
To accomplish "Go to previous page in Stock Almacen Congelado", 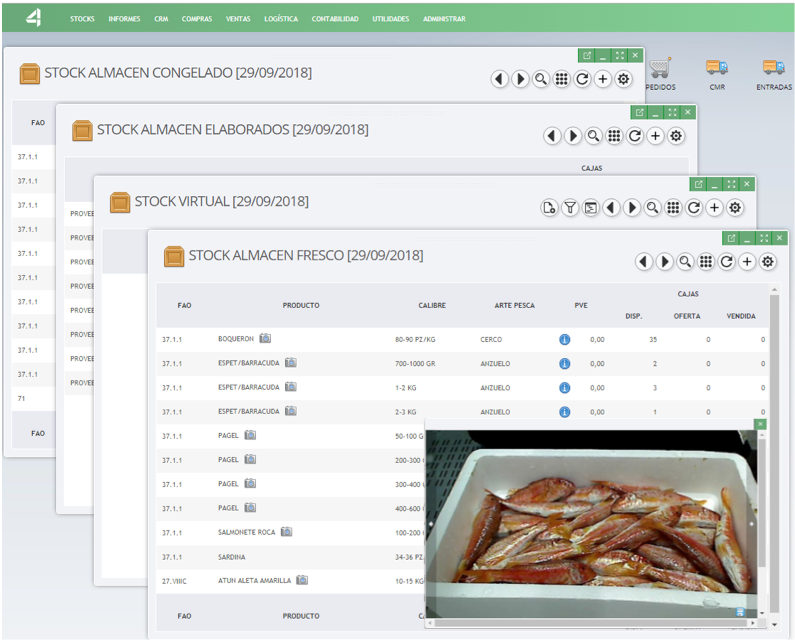I will click(x=499, y=79).
